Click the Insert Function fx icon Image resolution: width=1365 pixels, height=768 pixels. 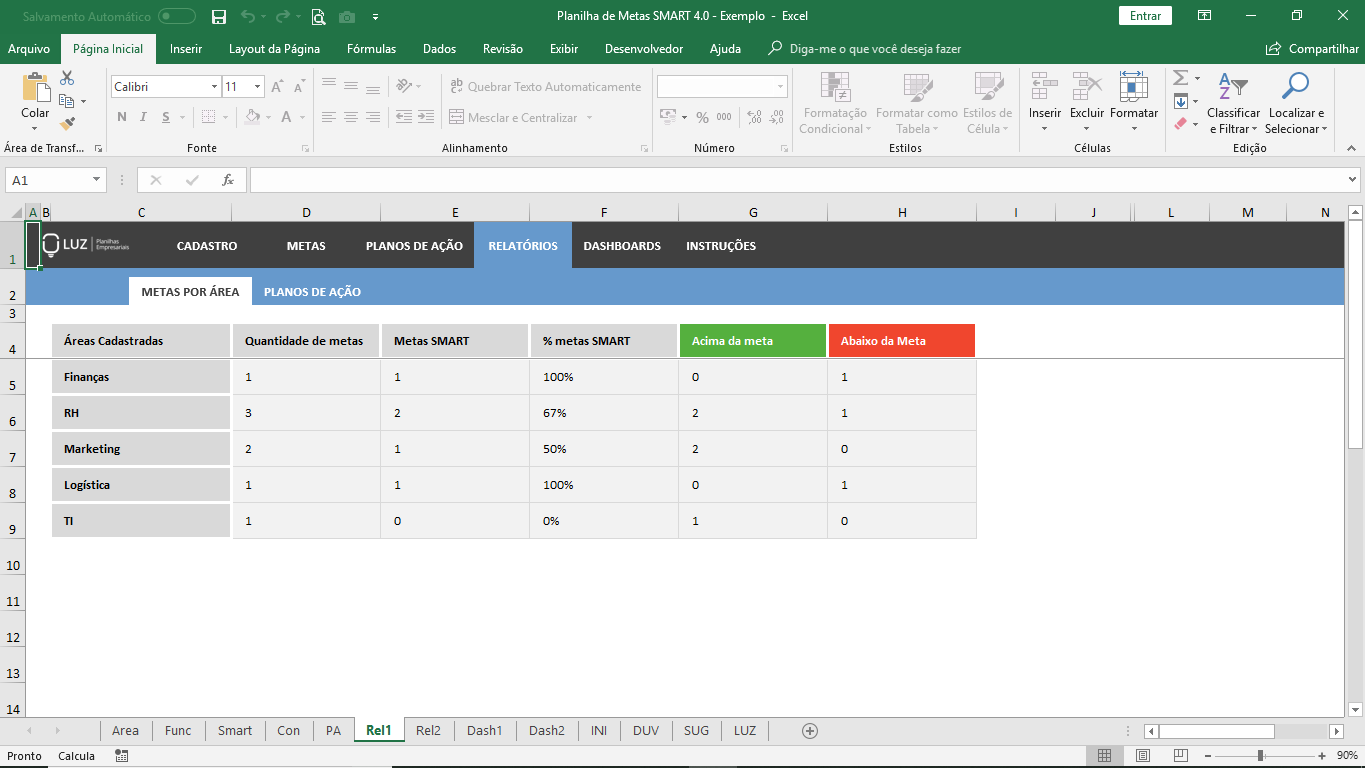228,180
